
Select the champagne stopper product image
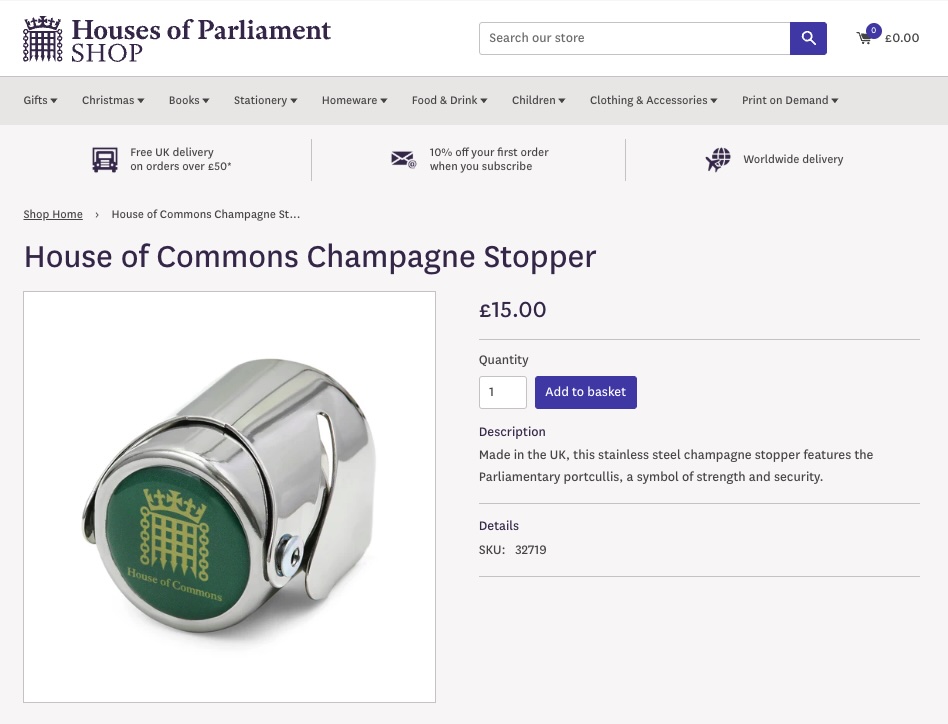(x=229, y=496)
